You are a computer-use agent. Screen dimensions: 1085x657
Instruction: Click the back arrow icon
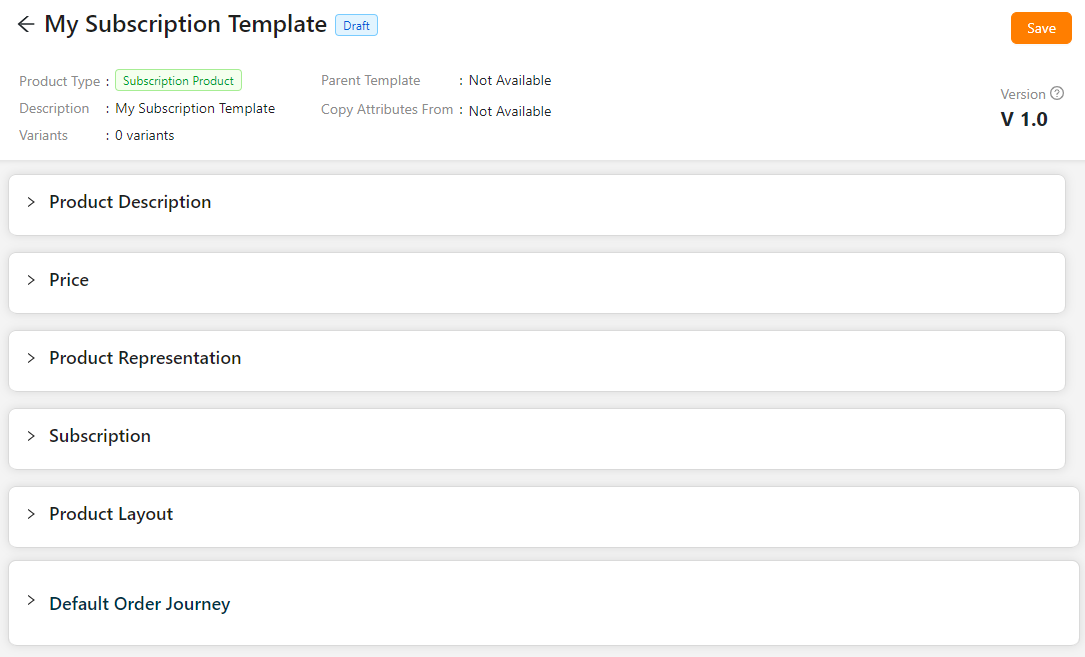[x=26, y=25]
